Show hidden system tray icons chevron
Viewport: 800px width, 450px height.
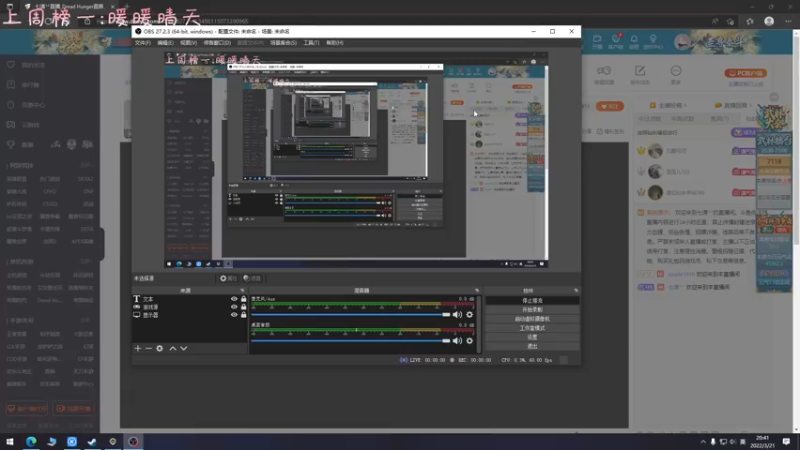703,442
